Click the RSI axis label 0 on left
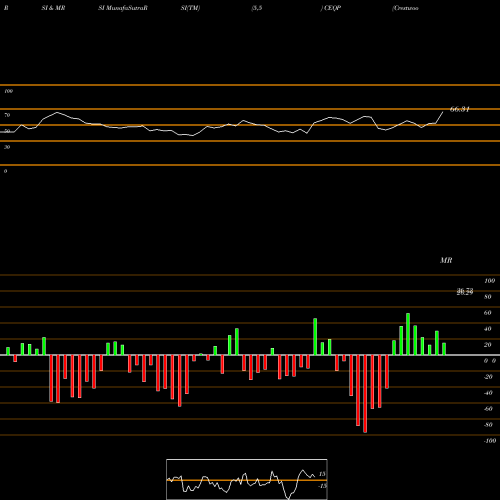The image size is (500, 500). point(5,171)
